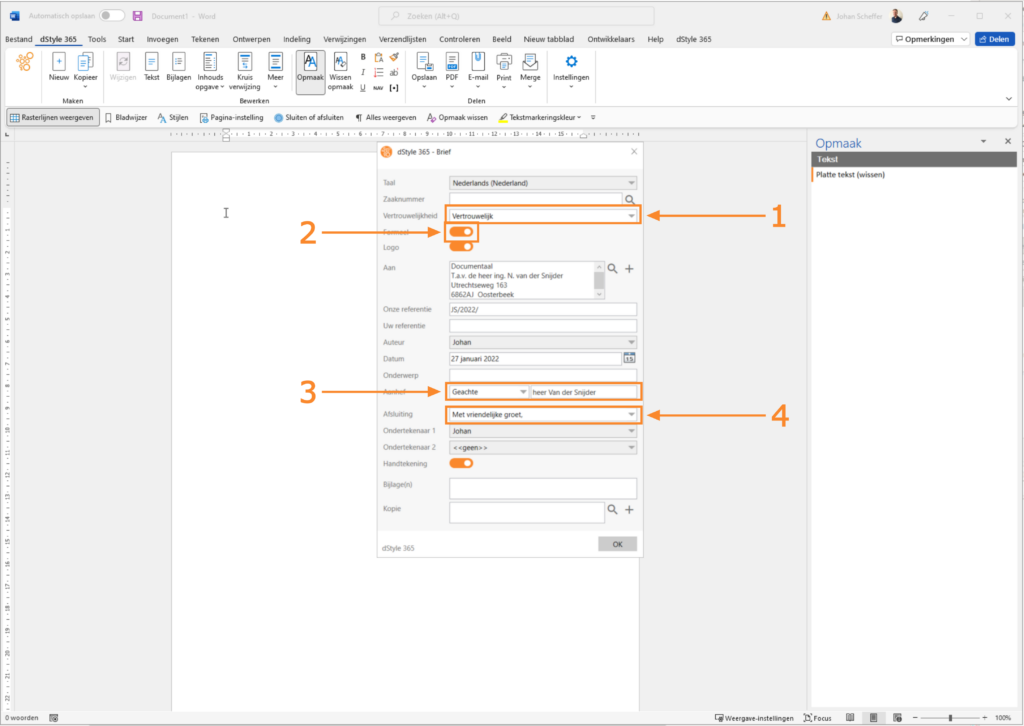
Task: Click Pagina-instelling toolbar button
Action: tap(231, 118)
